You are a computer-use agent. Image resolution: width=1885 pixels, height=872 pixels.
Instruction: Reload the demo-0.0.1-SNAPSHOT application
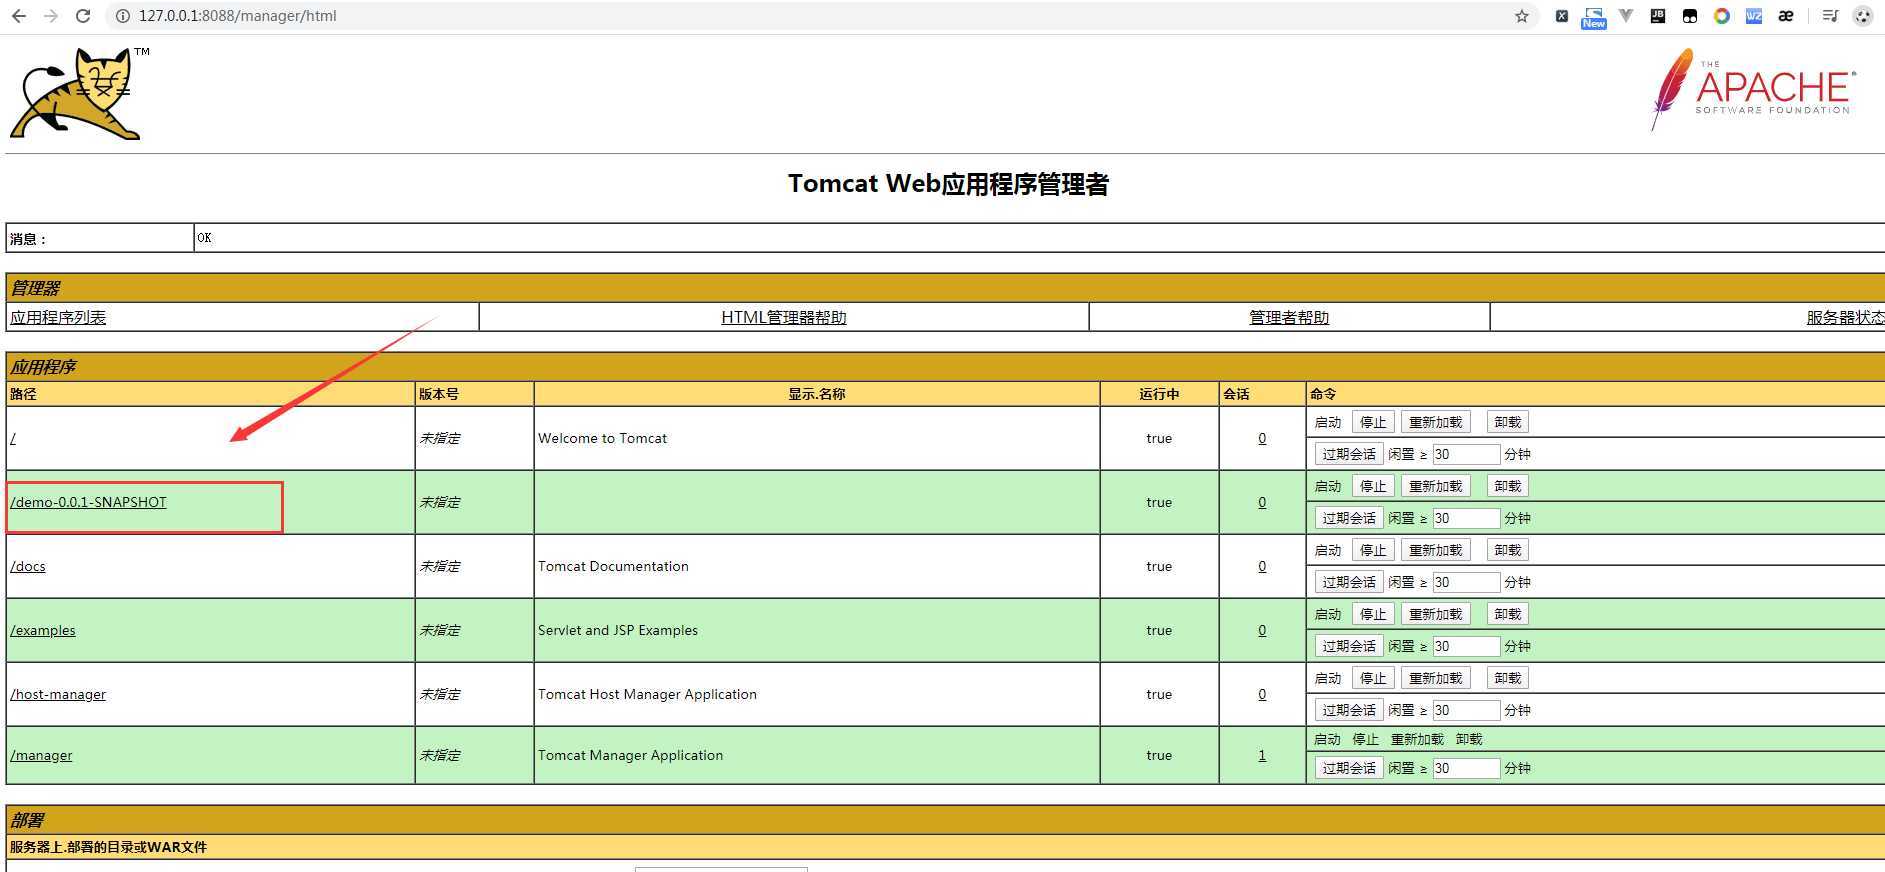pyautogui.click(x=1435, y=486)
